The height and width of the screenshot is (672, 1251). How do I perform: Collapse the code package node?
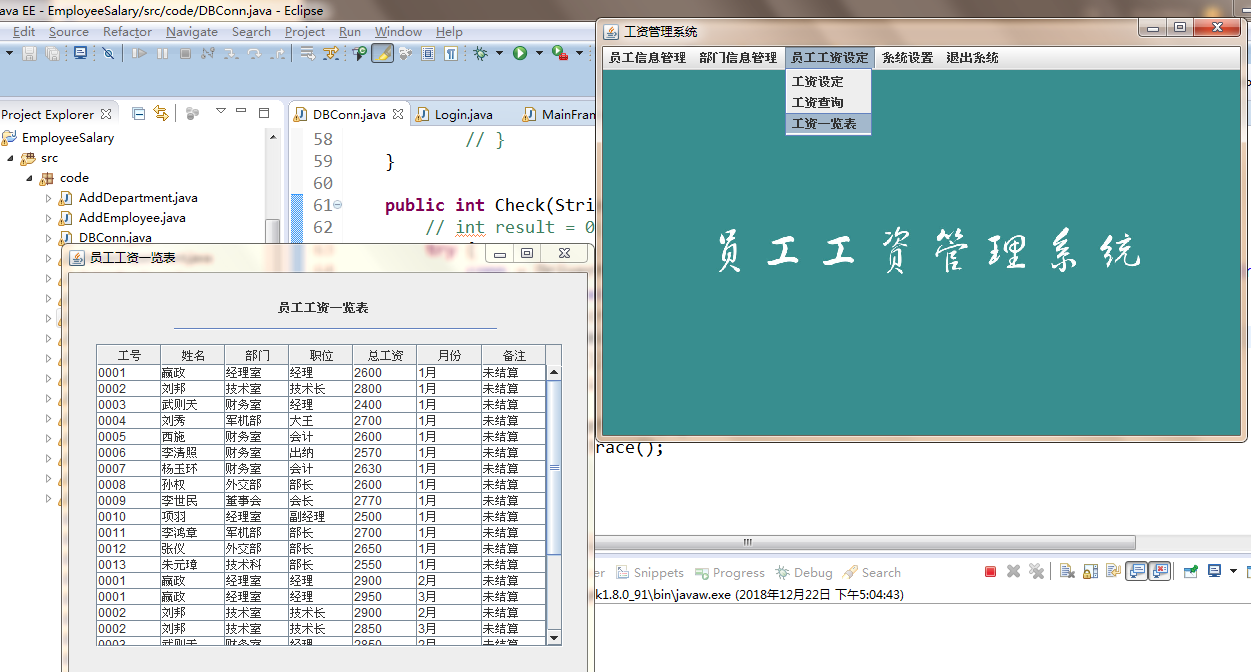pos(30,178)
